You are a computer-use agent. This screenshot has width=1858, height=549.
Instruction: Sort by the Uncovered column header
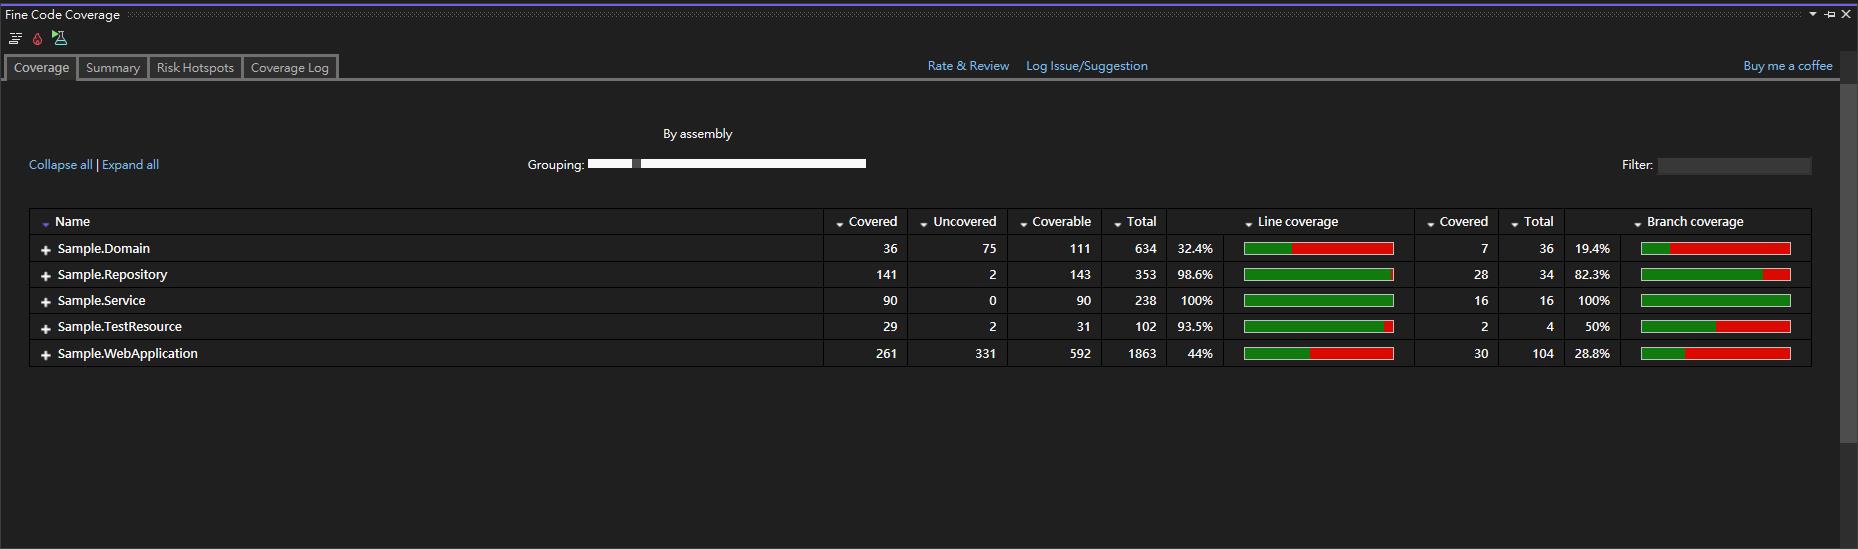pyautogui.click(x=963, y=222)
